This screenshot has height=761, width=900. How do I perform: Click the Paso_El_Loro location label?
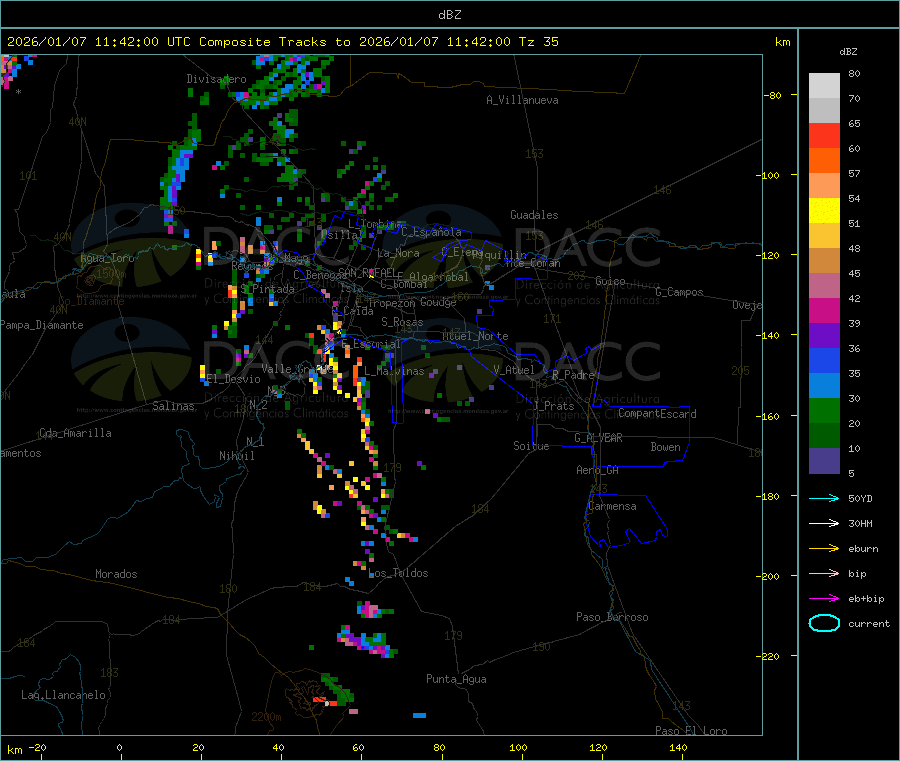coord(692,731)
